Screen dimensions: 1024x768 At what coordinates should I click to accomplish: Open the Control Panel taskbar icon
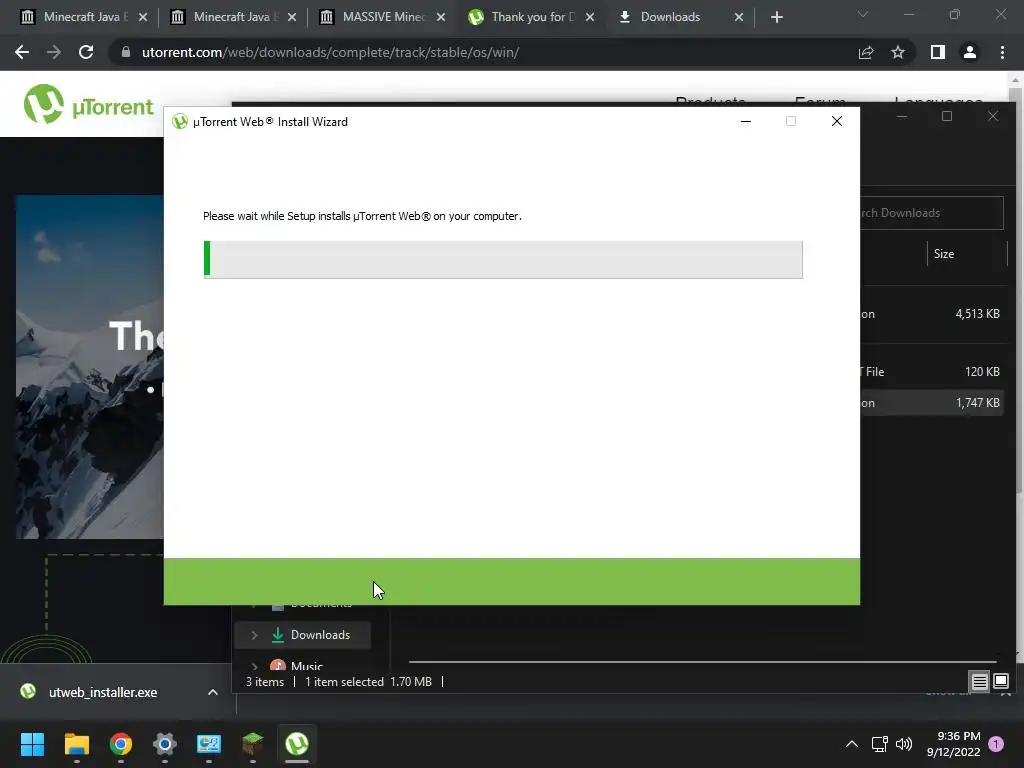[x=209, y=744]
